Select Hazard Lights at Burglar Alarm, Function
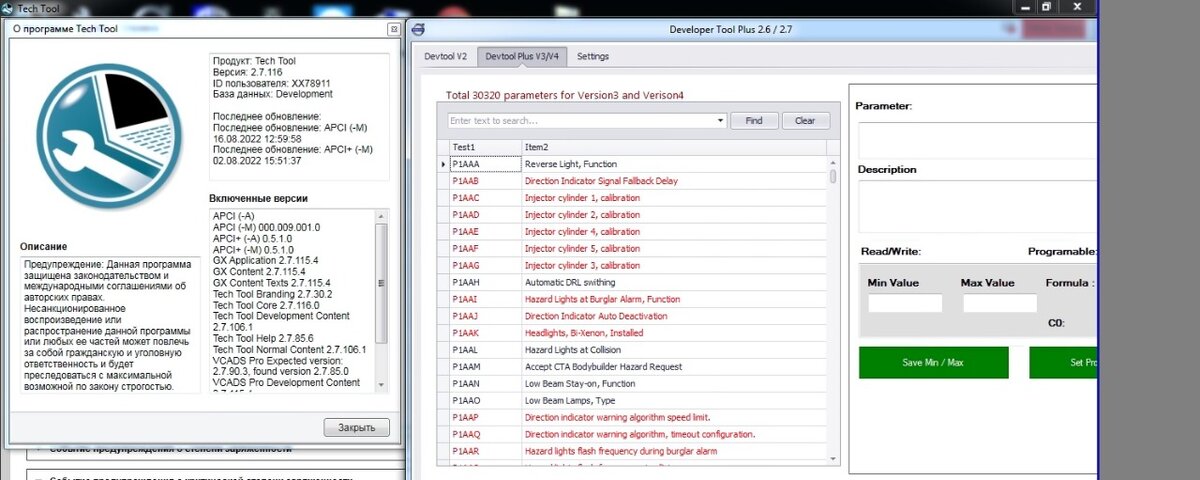The image size is (1200, 480). click(x=602, y=299)
